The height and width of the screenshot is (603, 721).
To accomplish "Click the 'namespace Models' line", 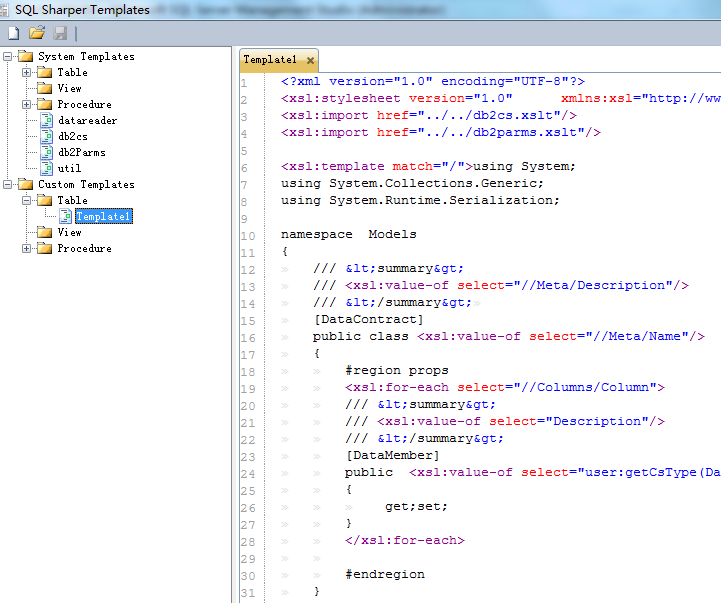I will pyautogui.click(x=349, y=235).
